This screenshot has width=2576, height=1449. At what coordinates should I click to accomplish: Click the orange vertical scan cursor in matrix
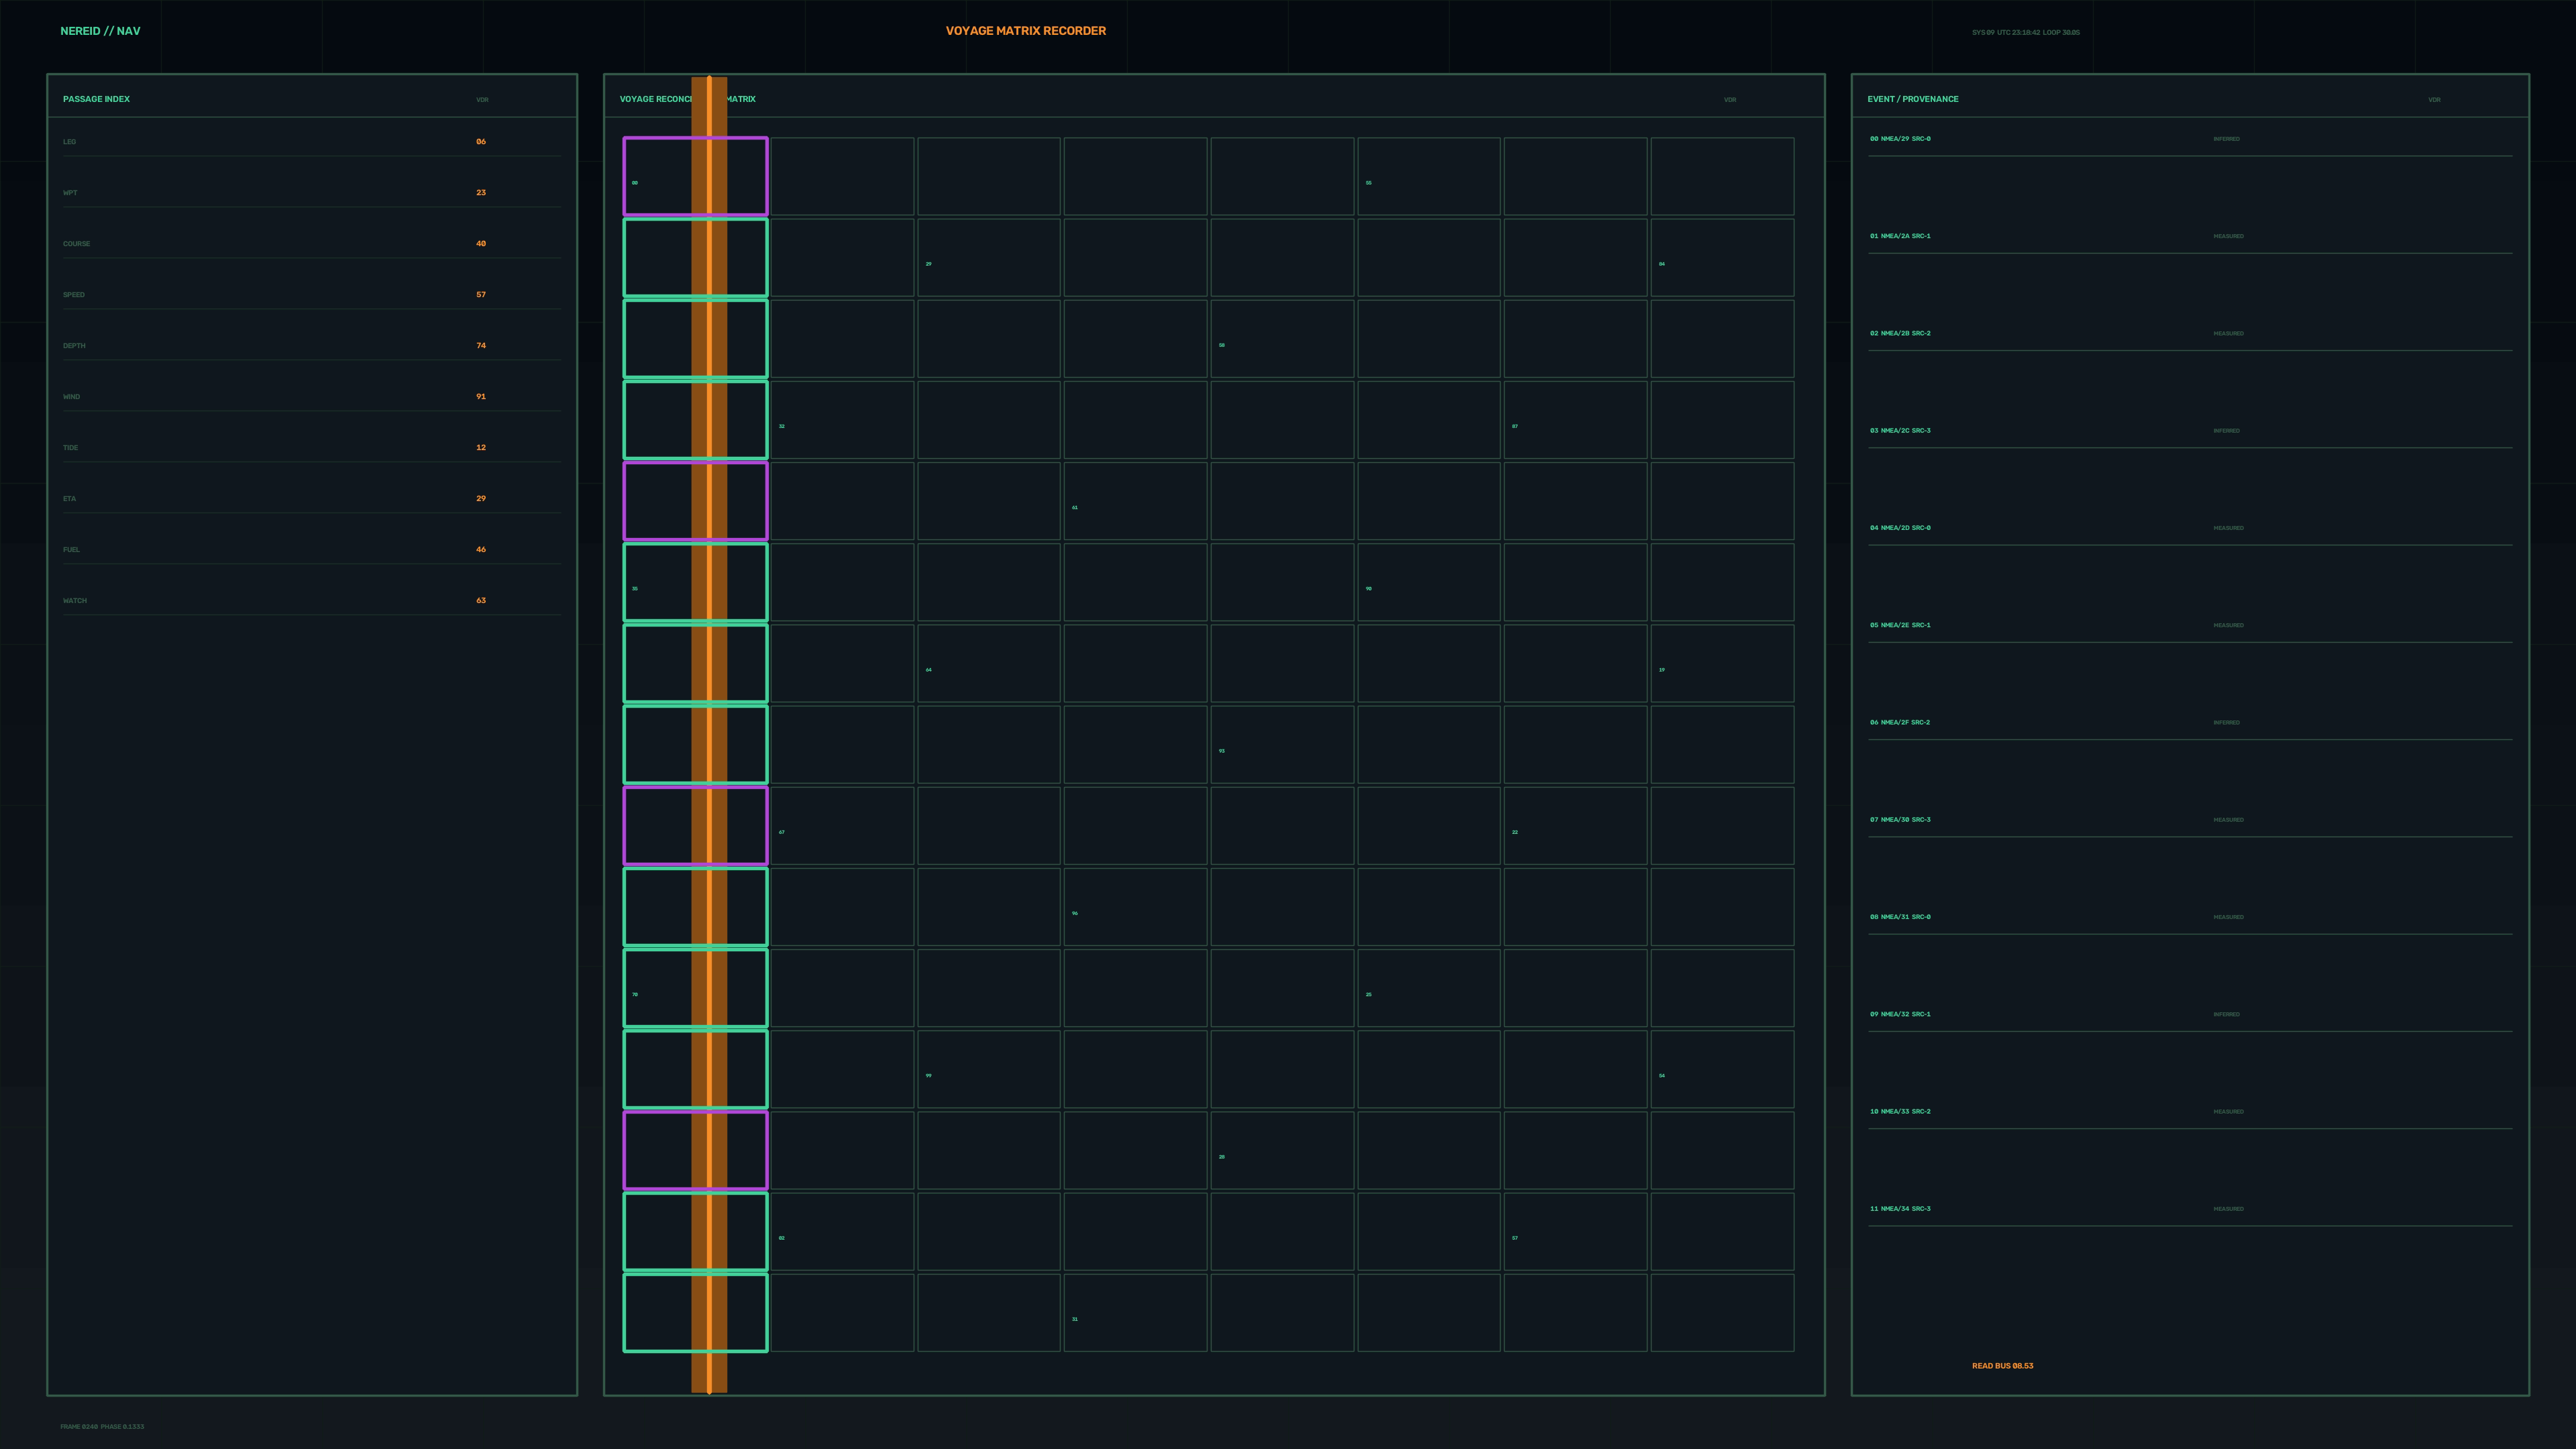point(709,735)
